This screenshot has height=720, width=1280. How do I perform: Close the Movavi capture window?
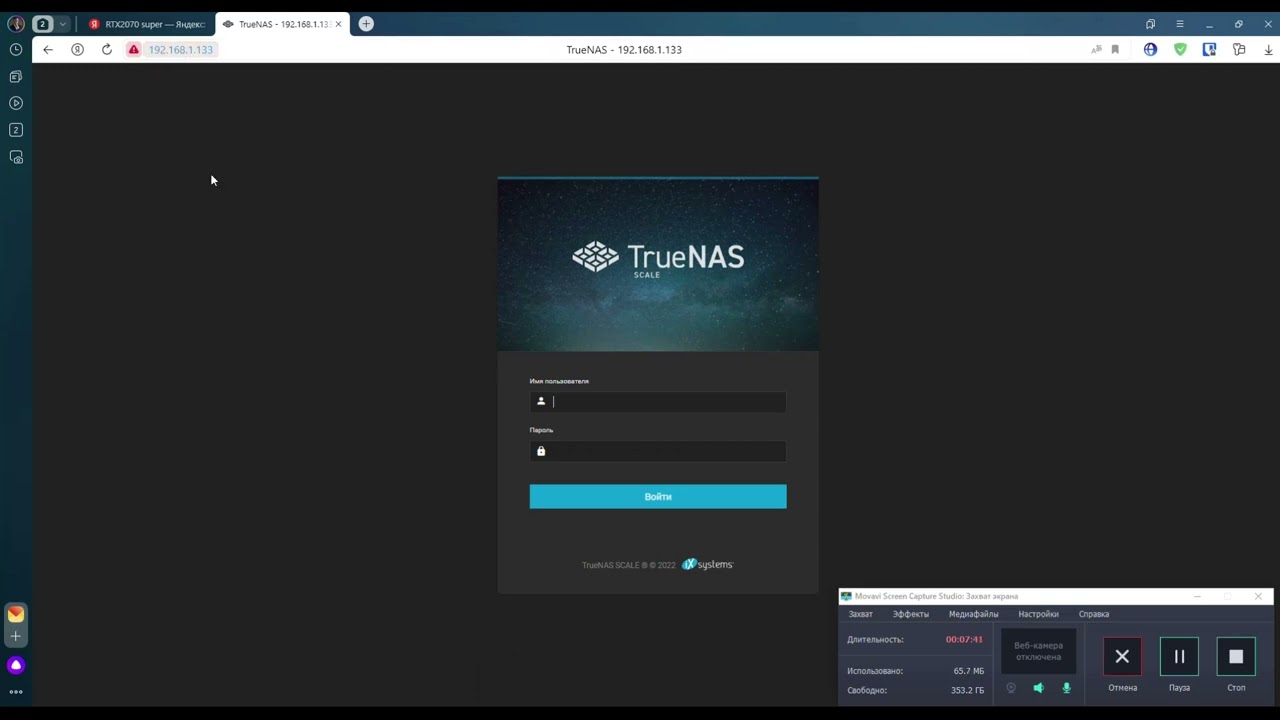coord(1258,597)
